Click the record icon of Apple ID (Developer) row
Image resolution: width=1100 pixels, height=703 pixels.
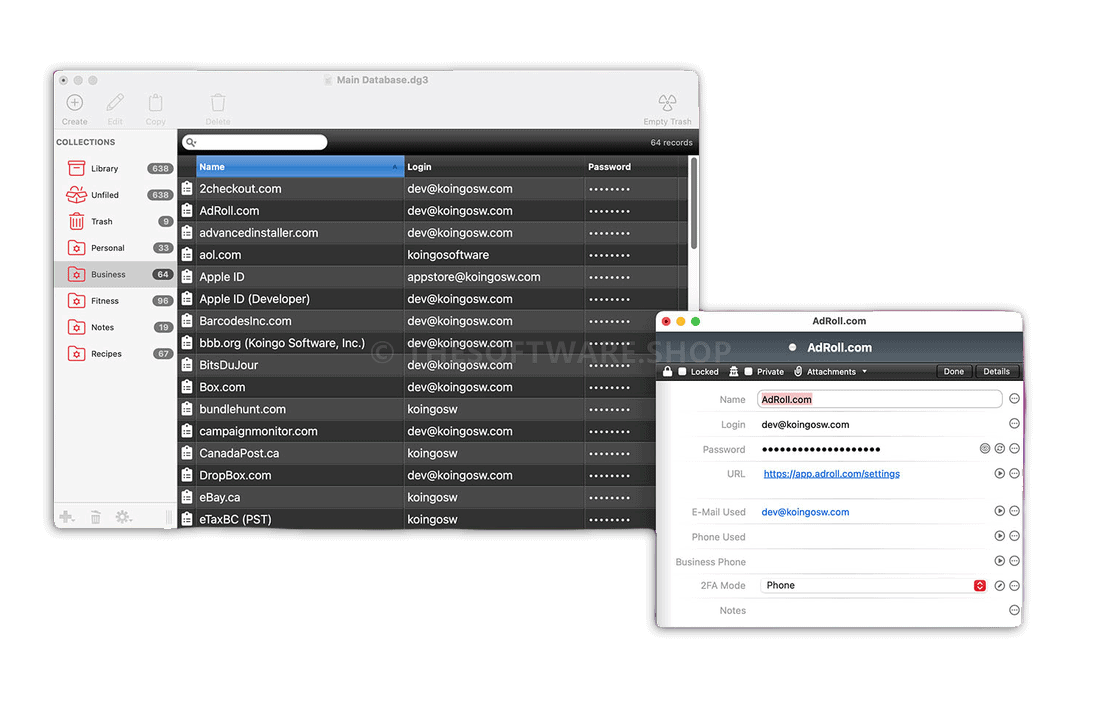(x=187, y=299)
